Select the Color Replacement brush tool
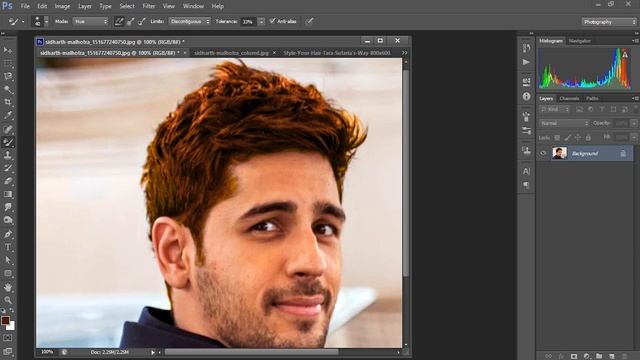640x360 pixels. click(8, 142)
